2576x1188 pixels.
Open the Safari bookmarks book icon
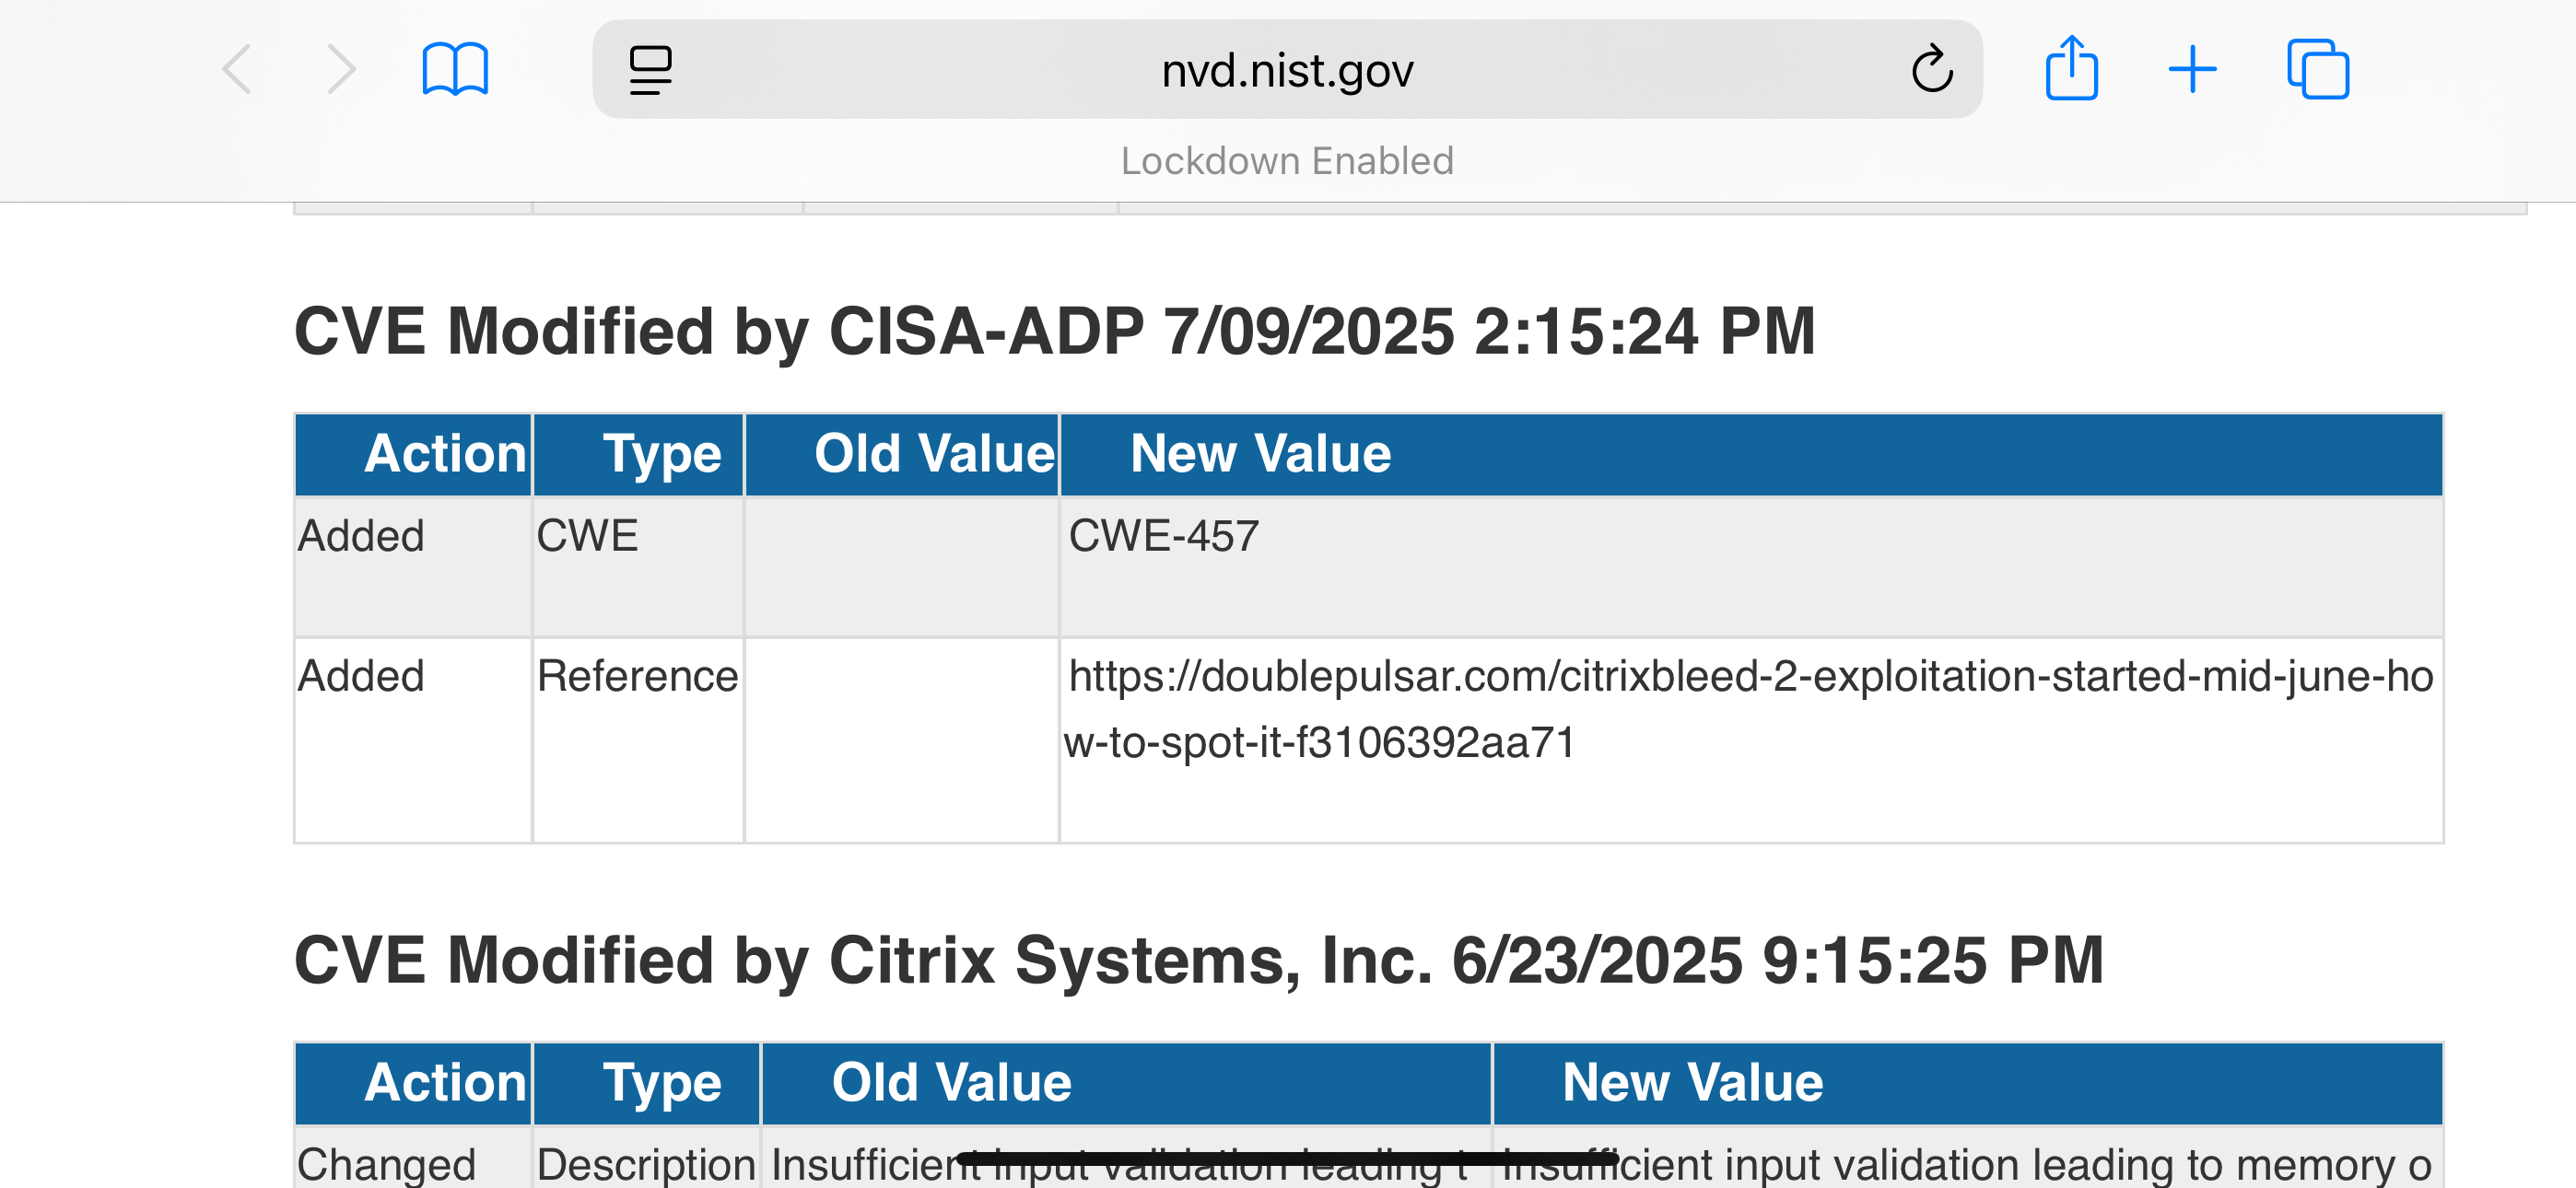[455, 70]
